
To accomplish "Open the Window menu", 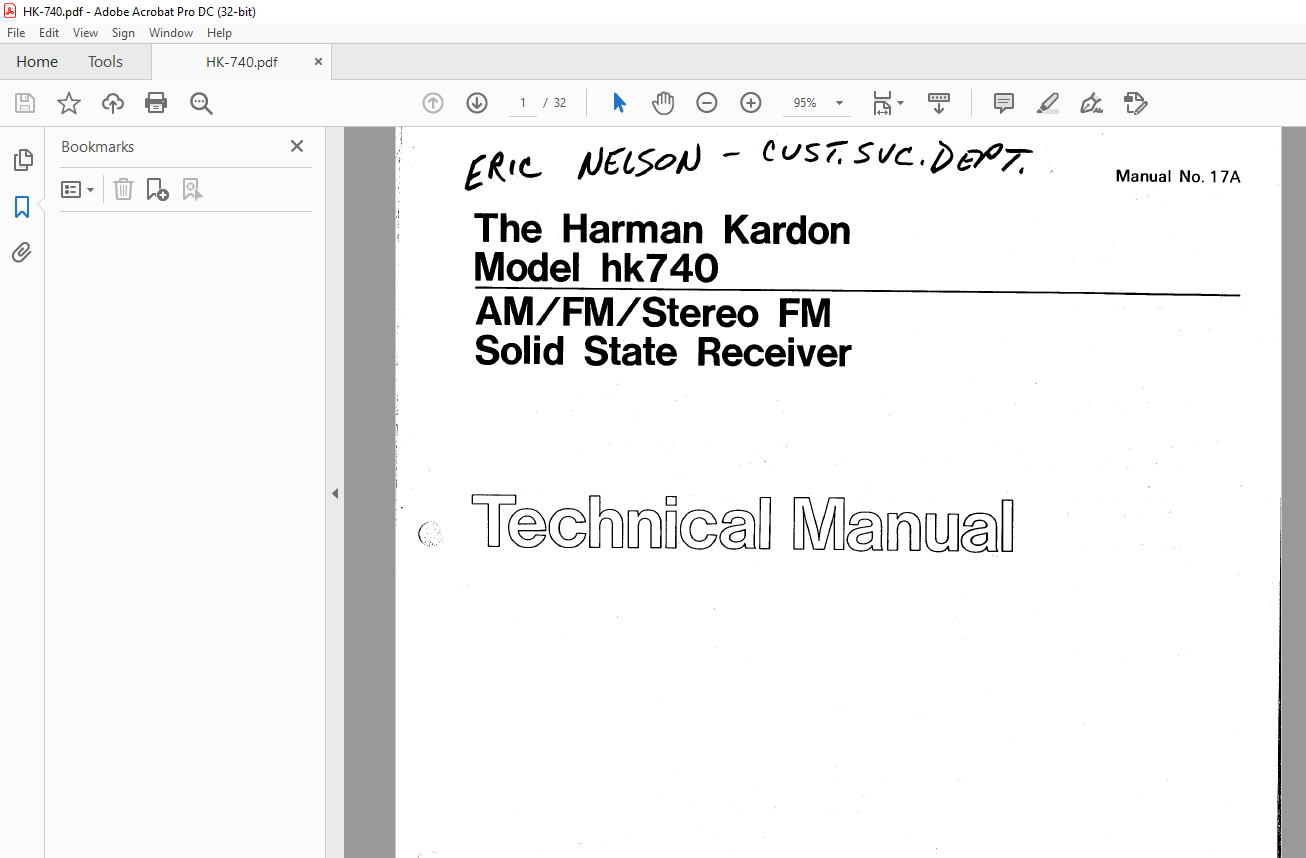I will (x=171, y=33).
